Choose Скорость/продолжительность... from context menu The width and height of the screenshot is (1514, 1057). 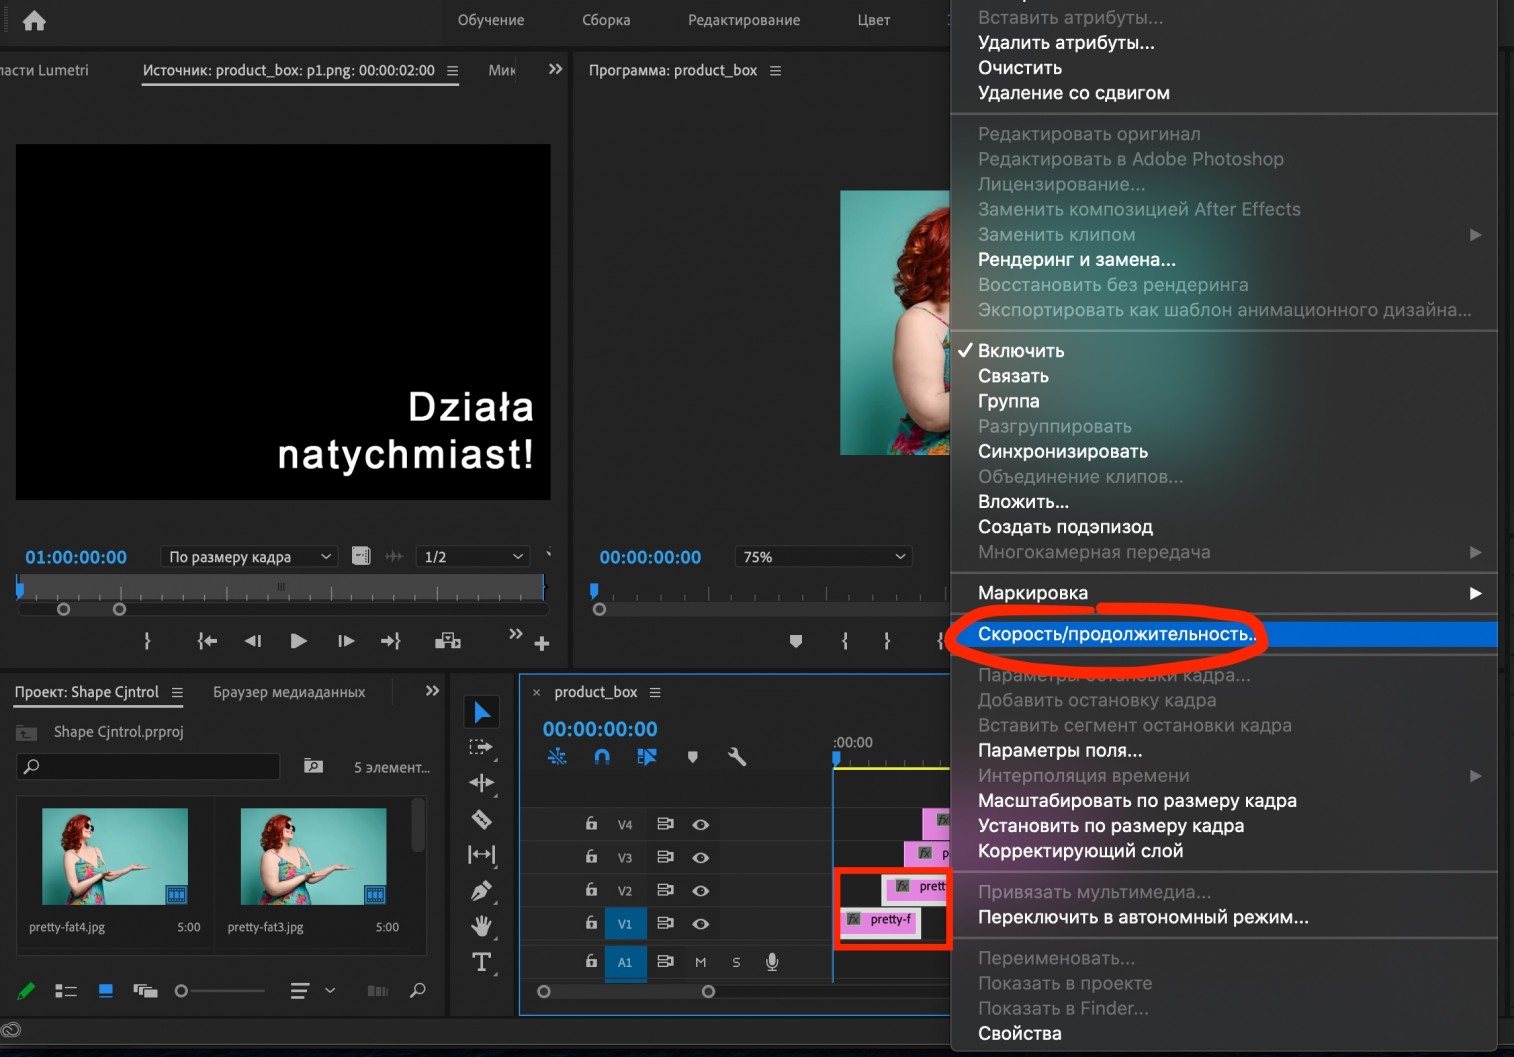tap(1223, 634)
